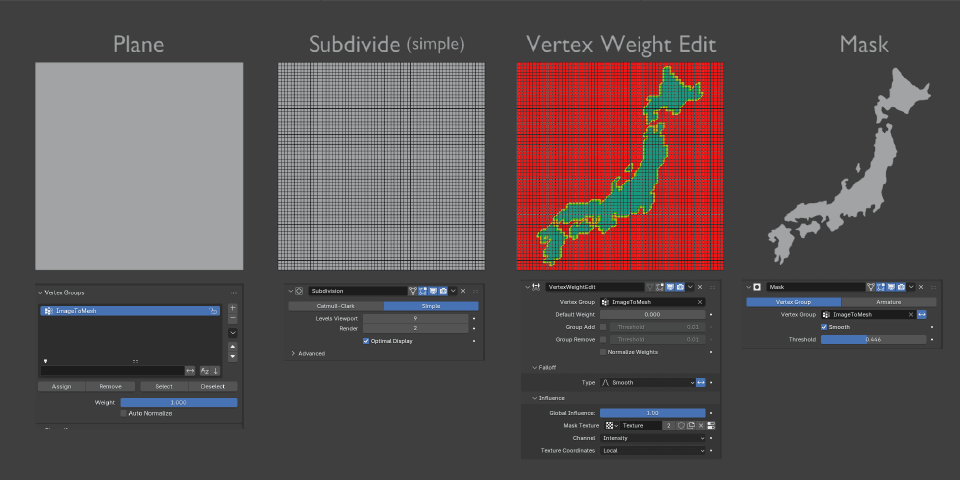Open the Texture Coordinates dropdown
The width and height of the screenshot is (960, 480).
(653, 451)
